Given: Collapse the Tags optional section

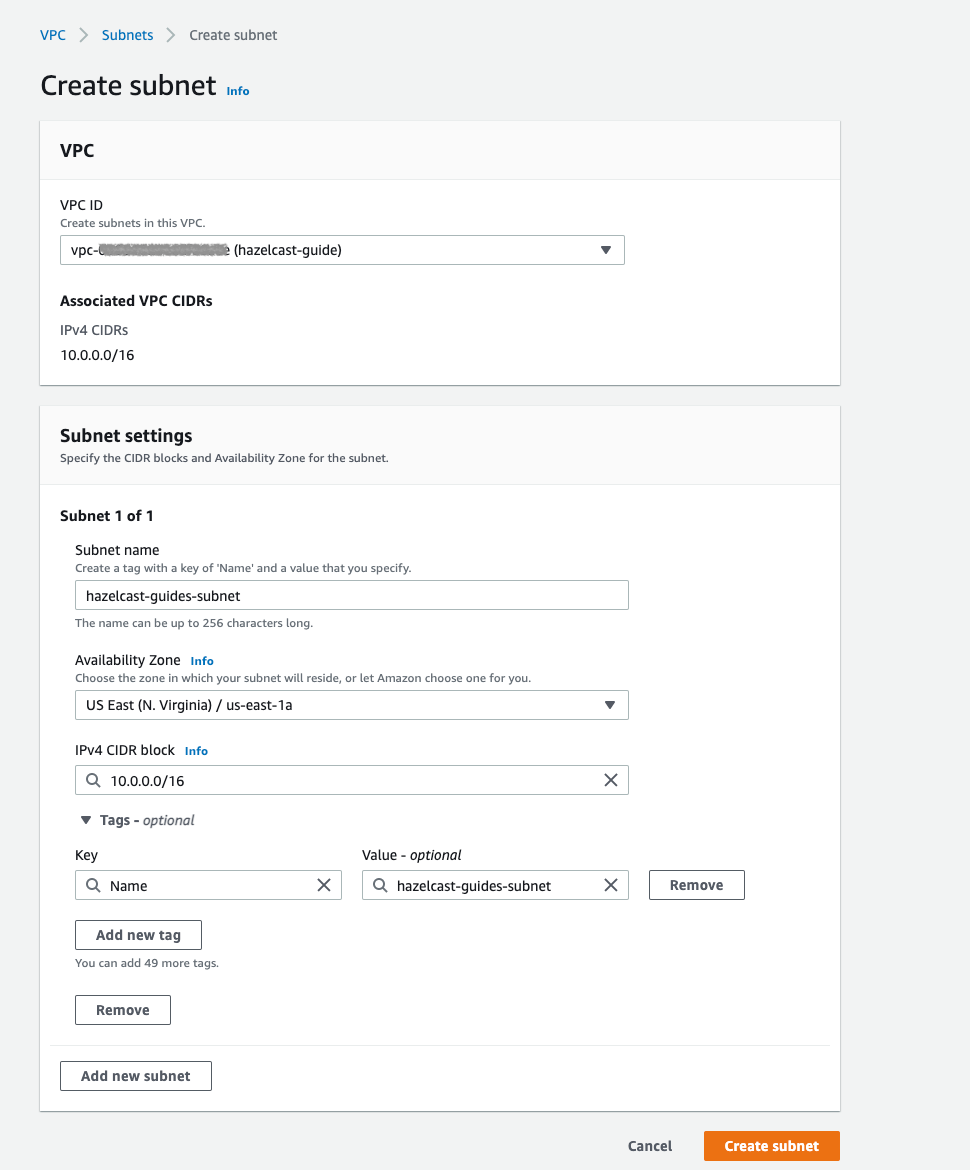Looking at the screenshot, I should pyautogui.click(x=86, y=820).
